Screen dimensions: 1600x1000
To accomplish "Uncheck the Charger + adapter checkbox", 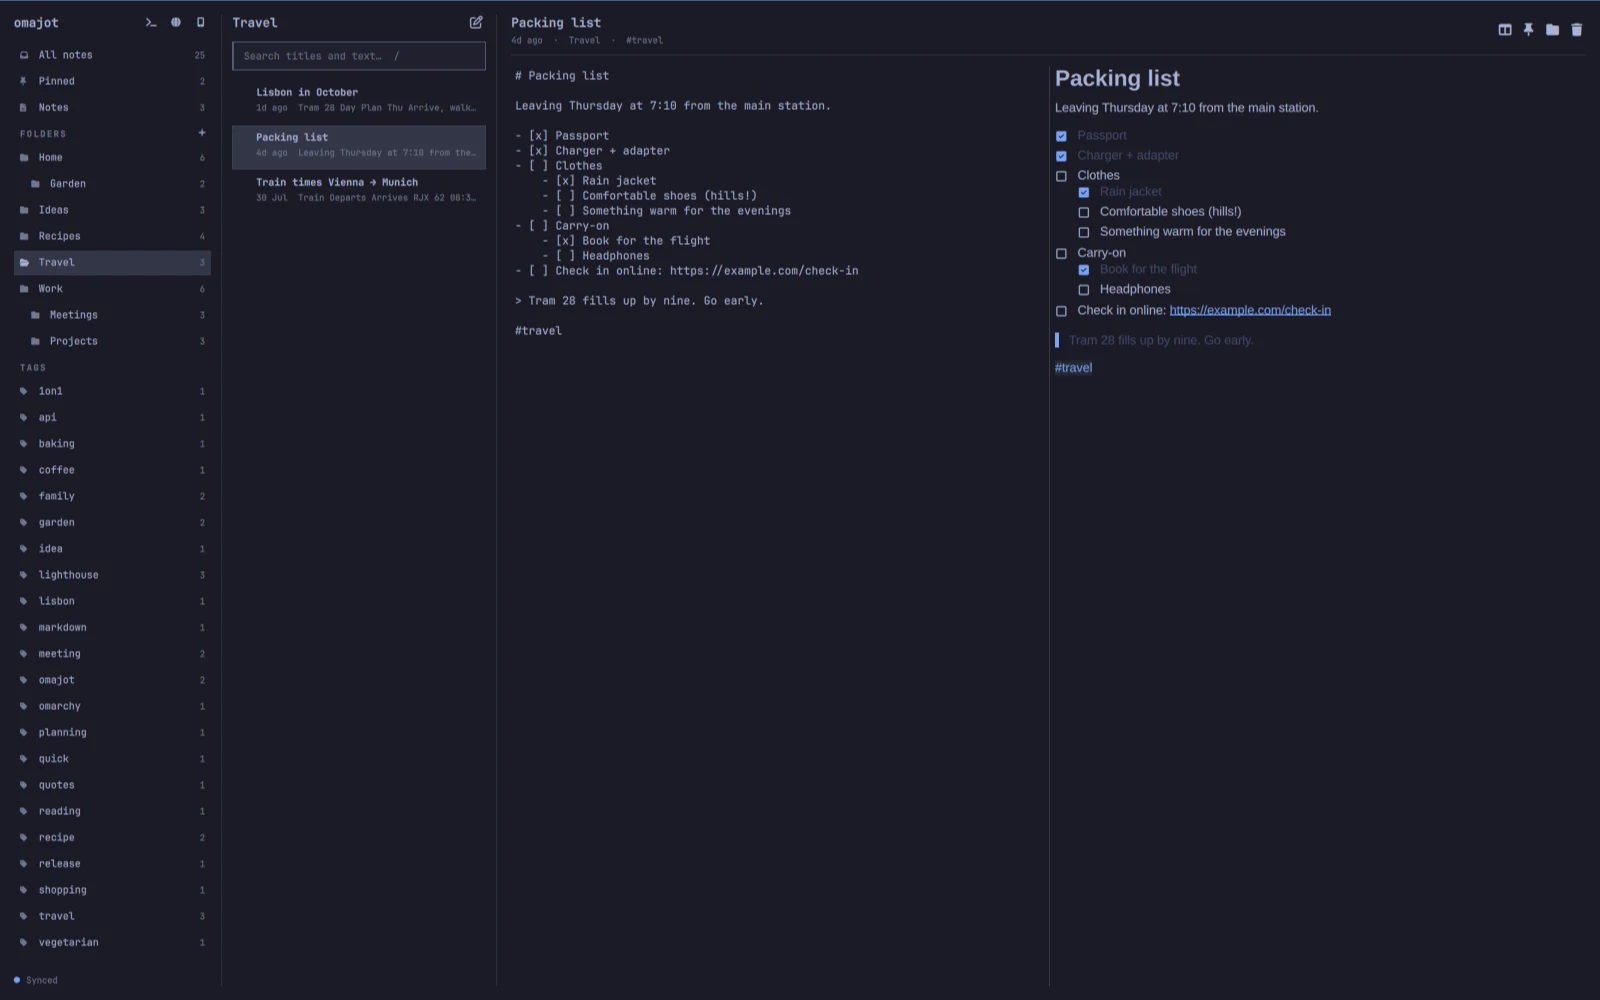I will (1061, 156).
